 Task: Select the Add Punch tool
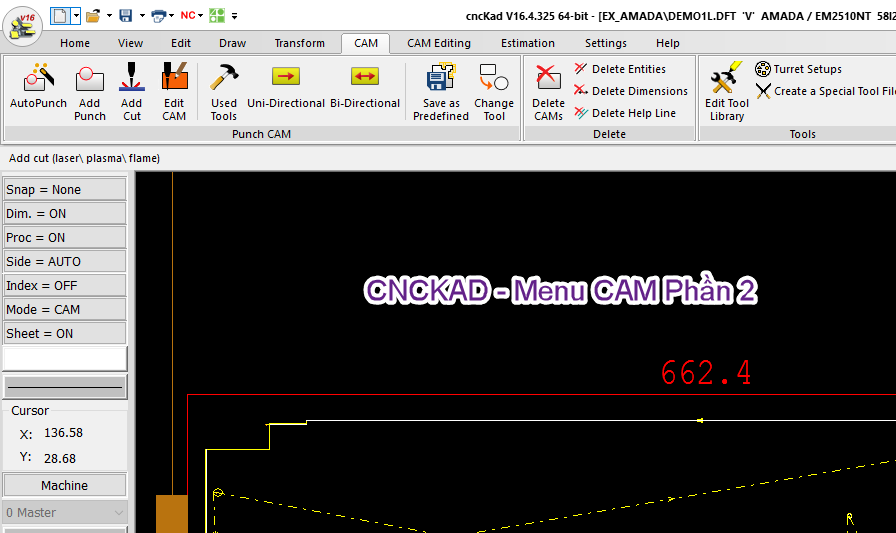click(90, 91)
